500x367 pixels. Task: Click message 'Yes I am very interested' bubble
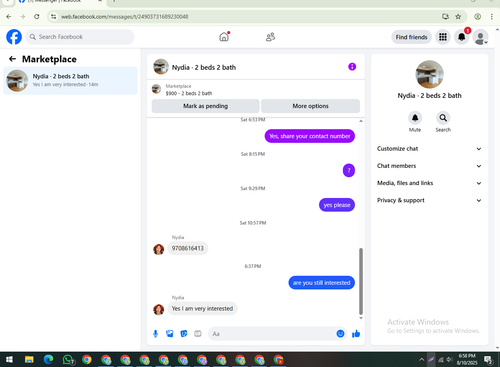click(x=202, y=309)
